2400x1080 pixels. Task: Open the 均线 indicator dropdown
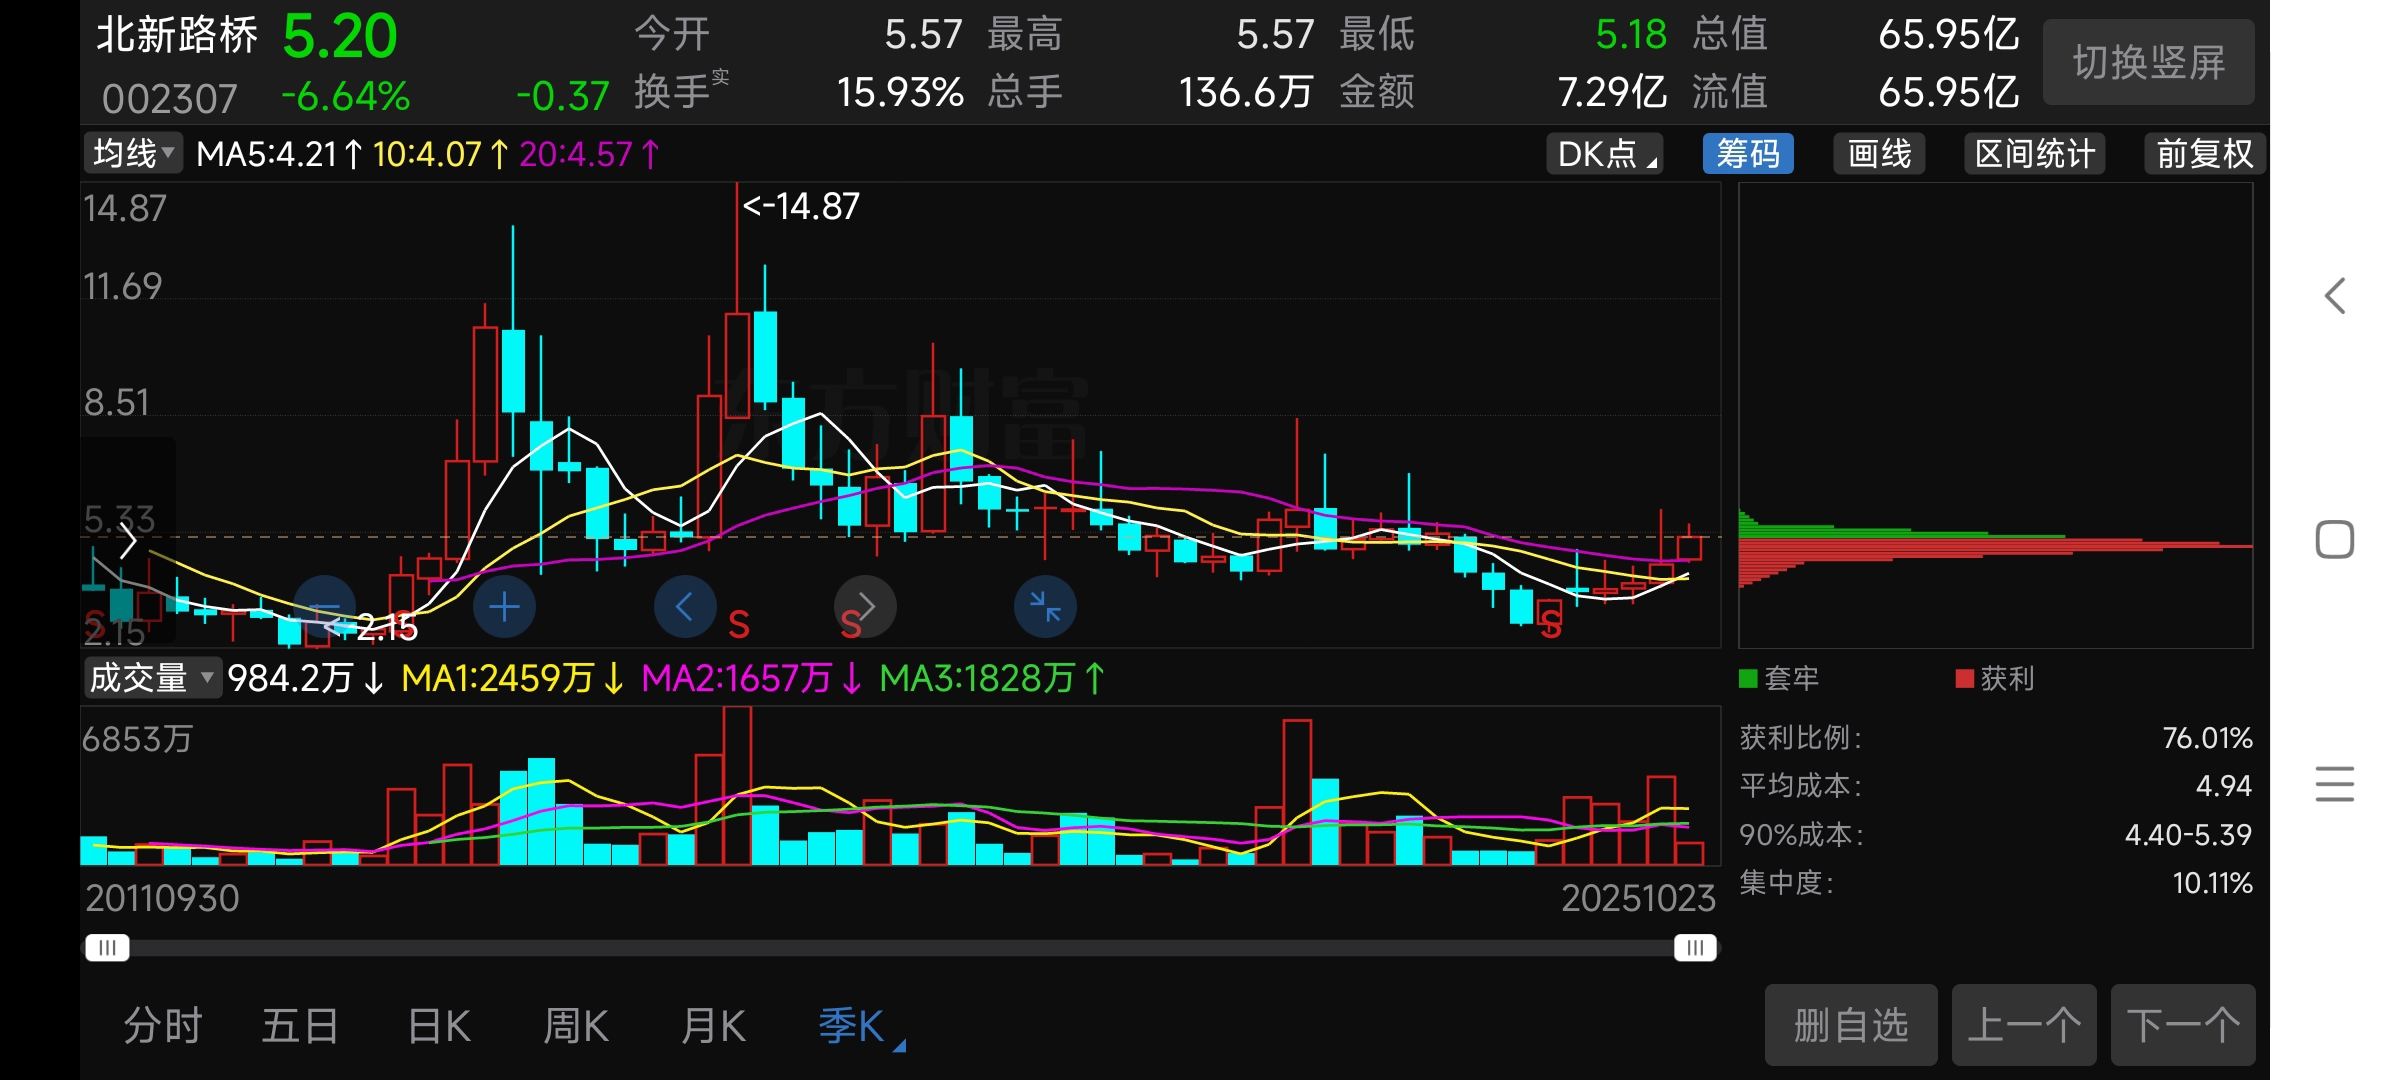(133, 154)
